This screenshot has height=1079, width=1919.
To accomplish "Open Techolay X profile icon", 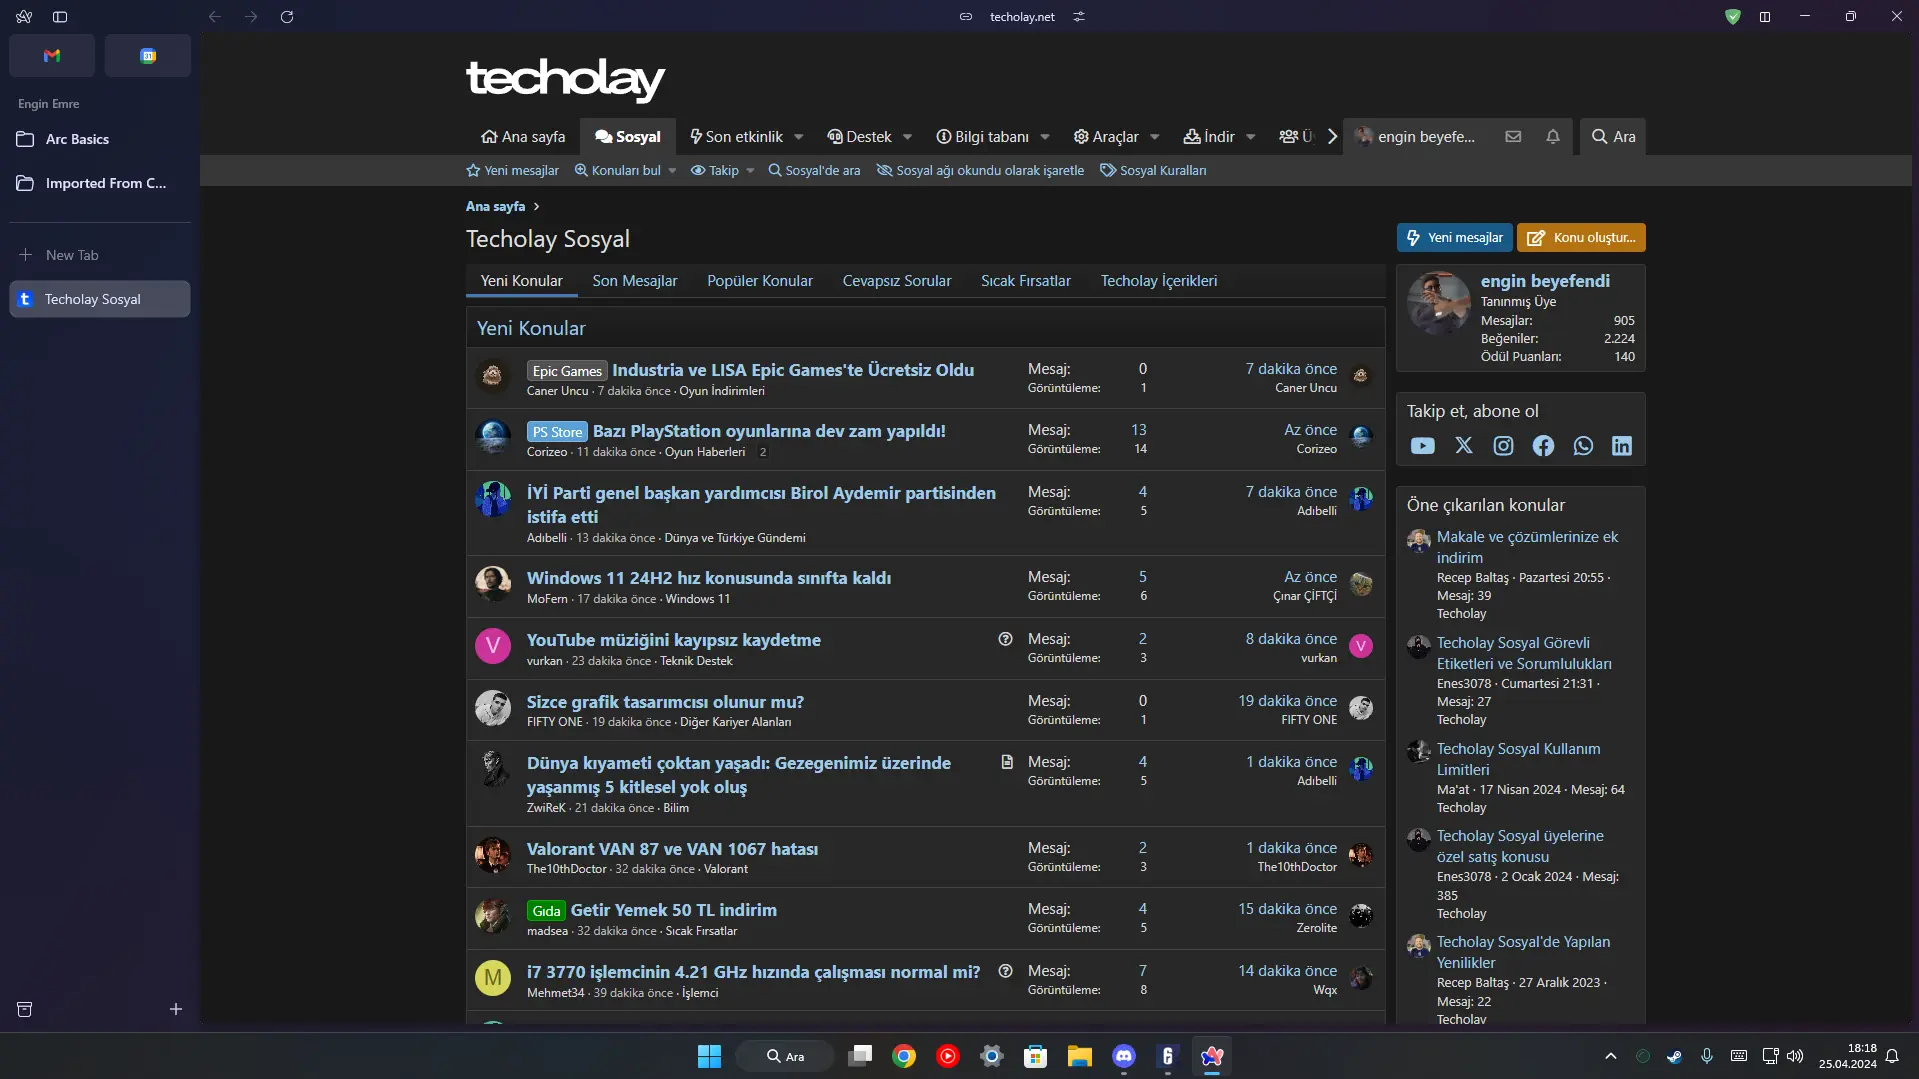I will tap(1464, 446).
